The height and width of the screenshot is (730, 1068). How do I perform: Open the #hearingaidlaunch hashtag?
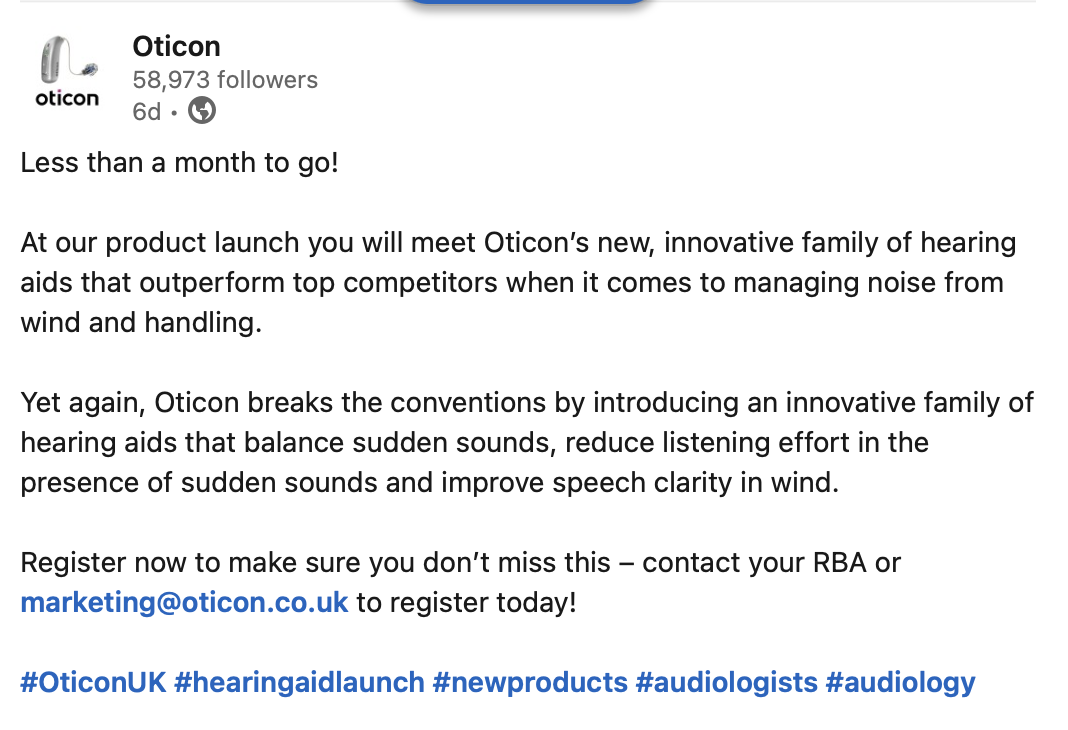[299, 682]
